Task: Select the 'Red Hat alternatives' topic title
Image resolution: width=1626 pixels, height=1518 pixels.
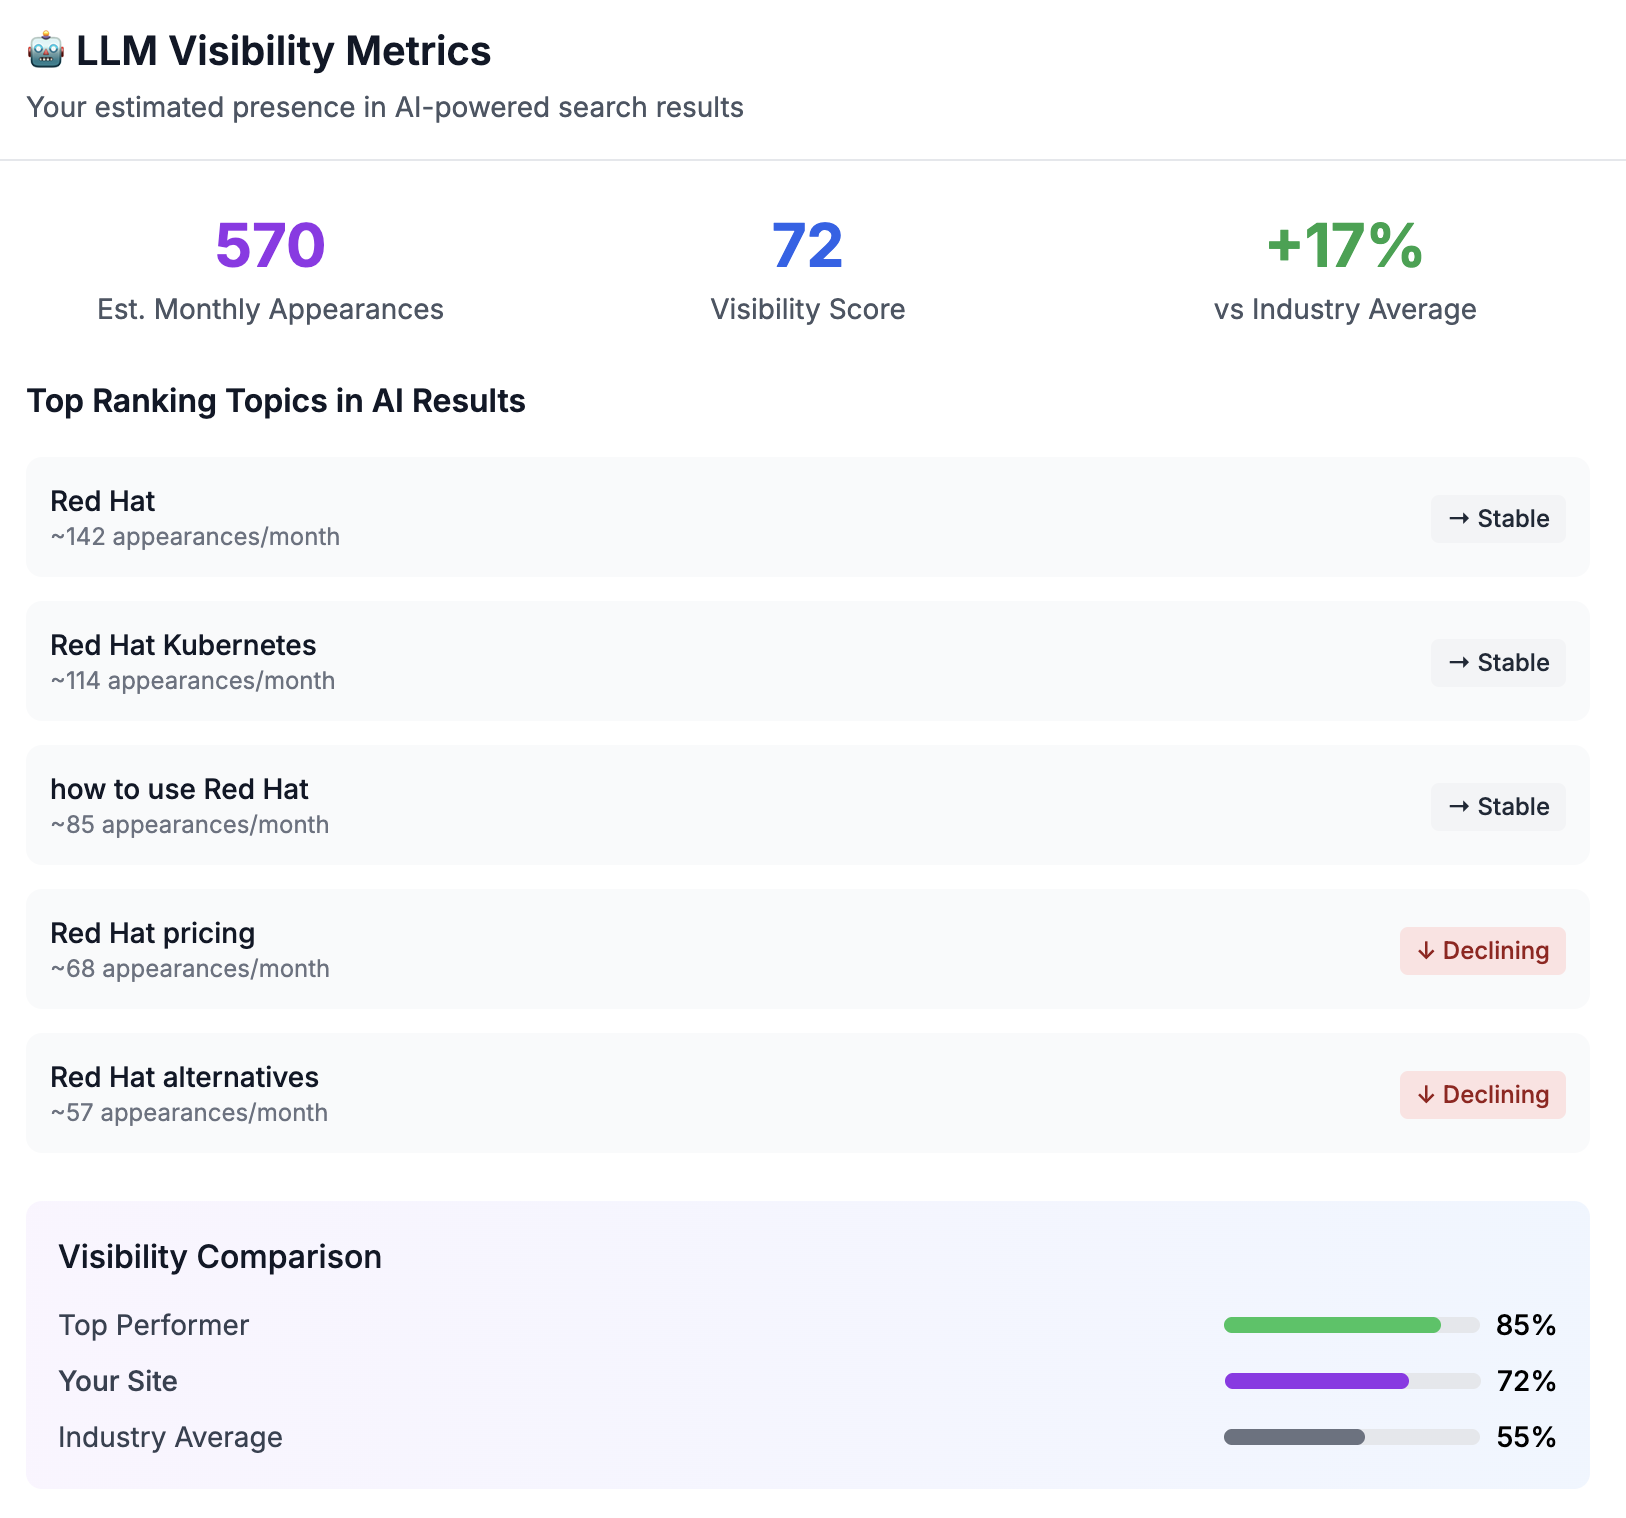Action: coord(184,1077)
